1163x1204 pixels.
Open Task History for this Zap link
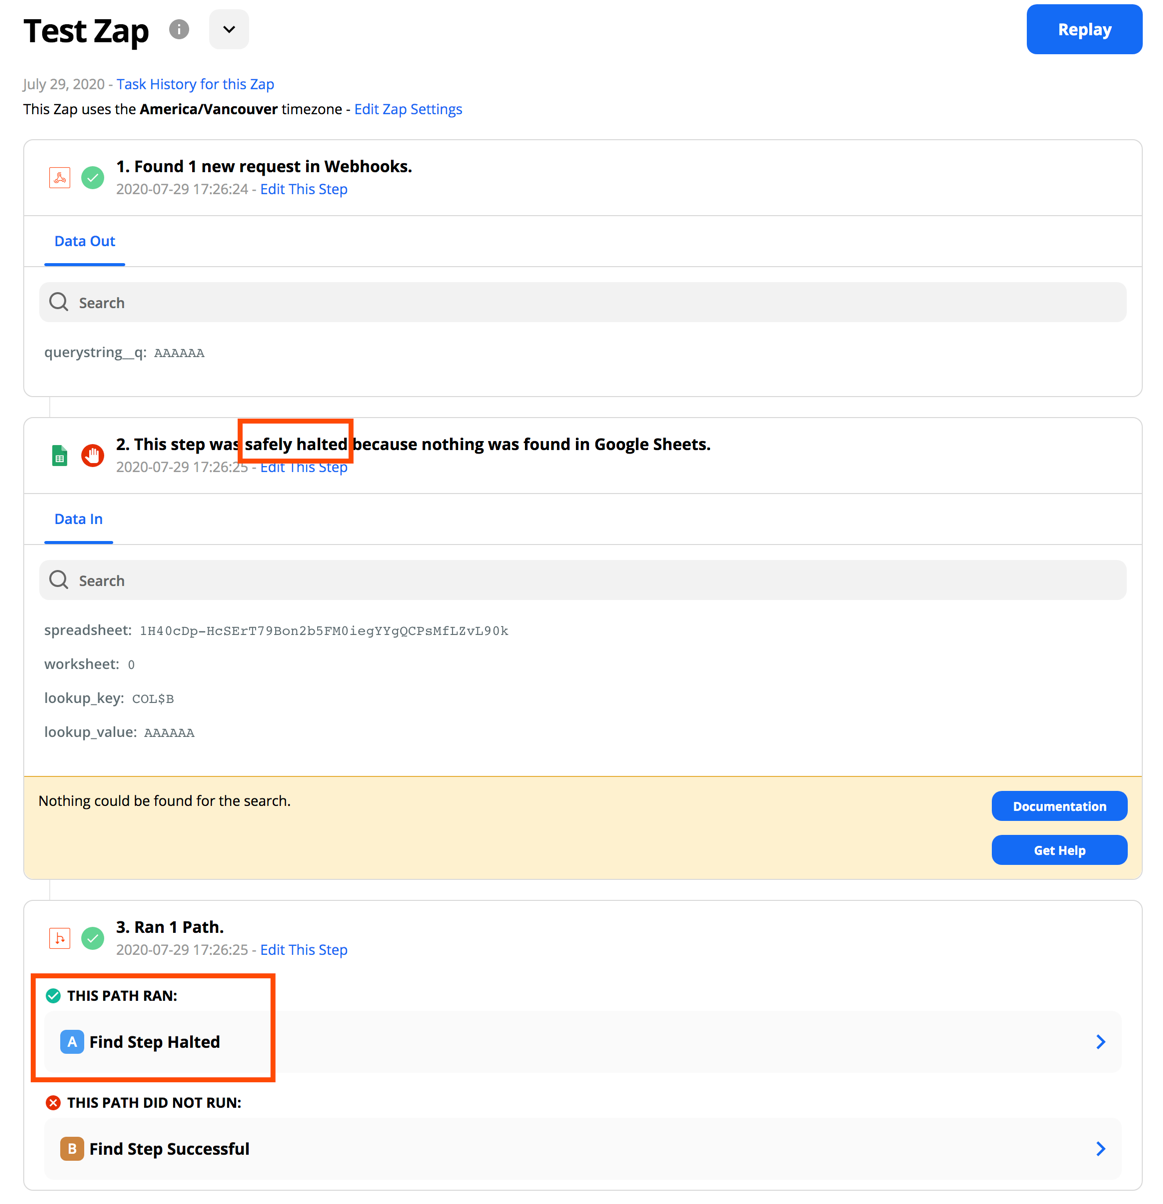196,84
